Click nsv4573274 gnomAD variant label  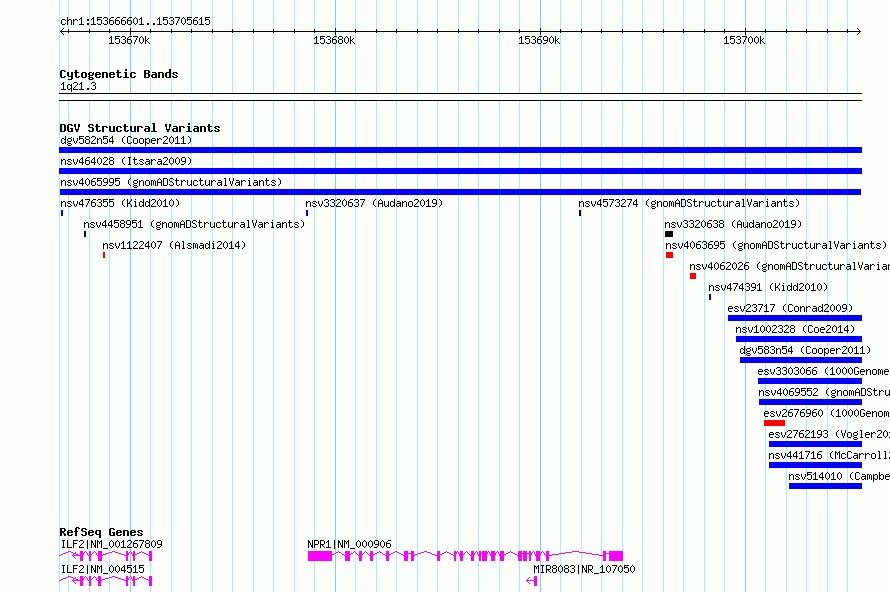(x=689, y=203)
